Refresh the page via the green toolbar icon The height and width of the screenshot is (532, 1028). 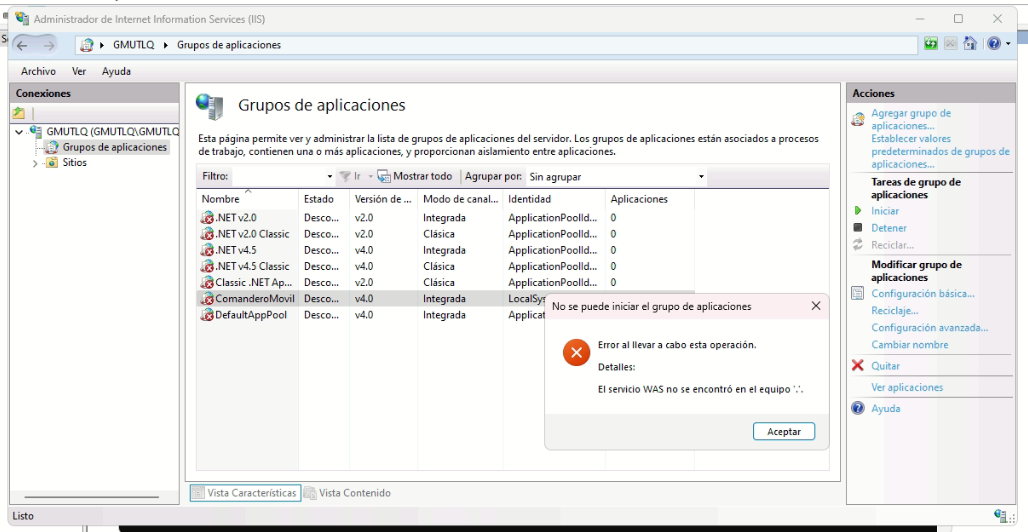click(930, 44)
